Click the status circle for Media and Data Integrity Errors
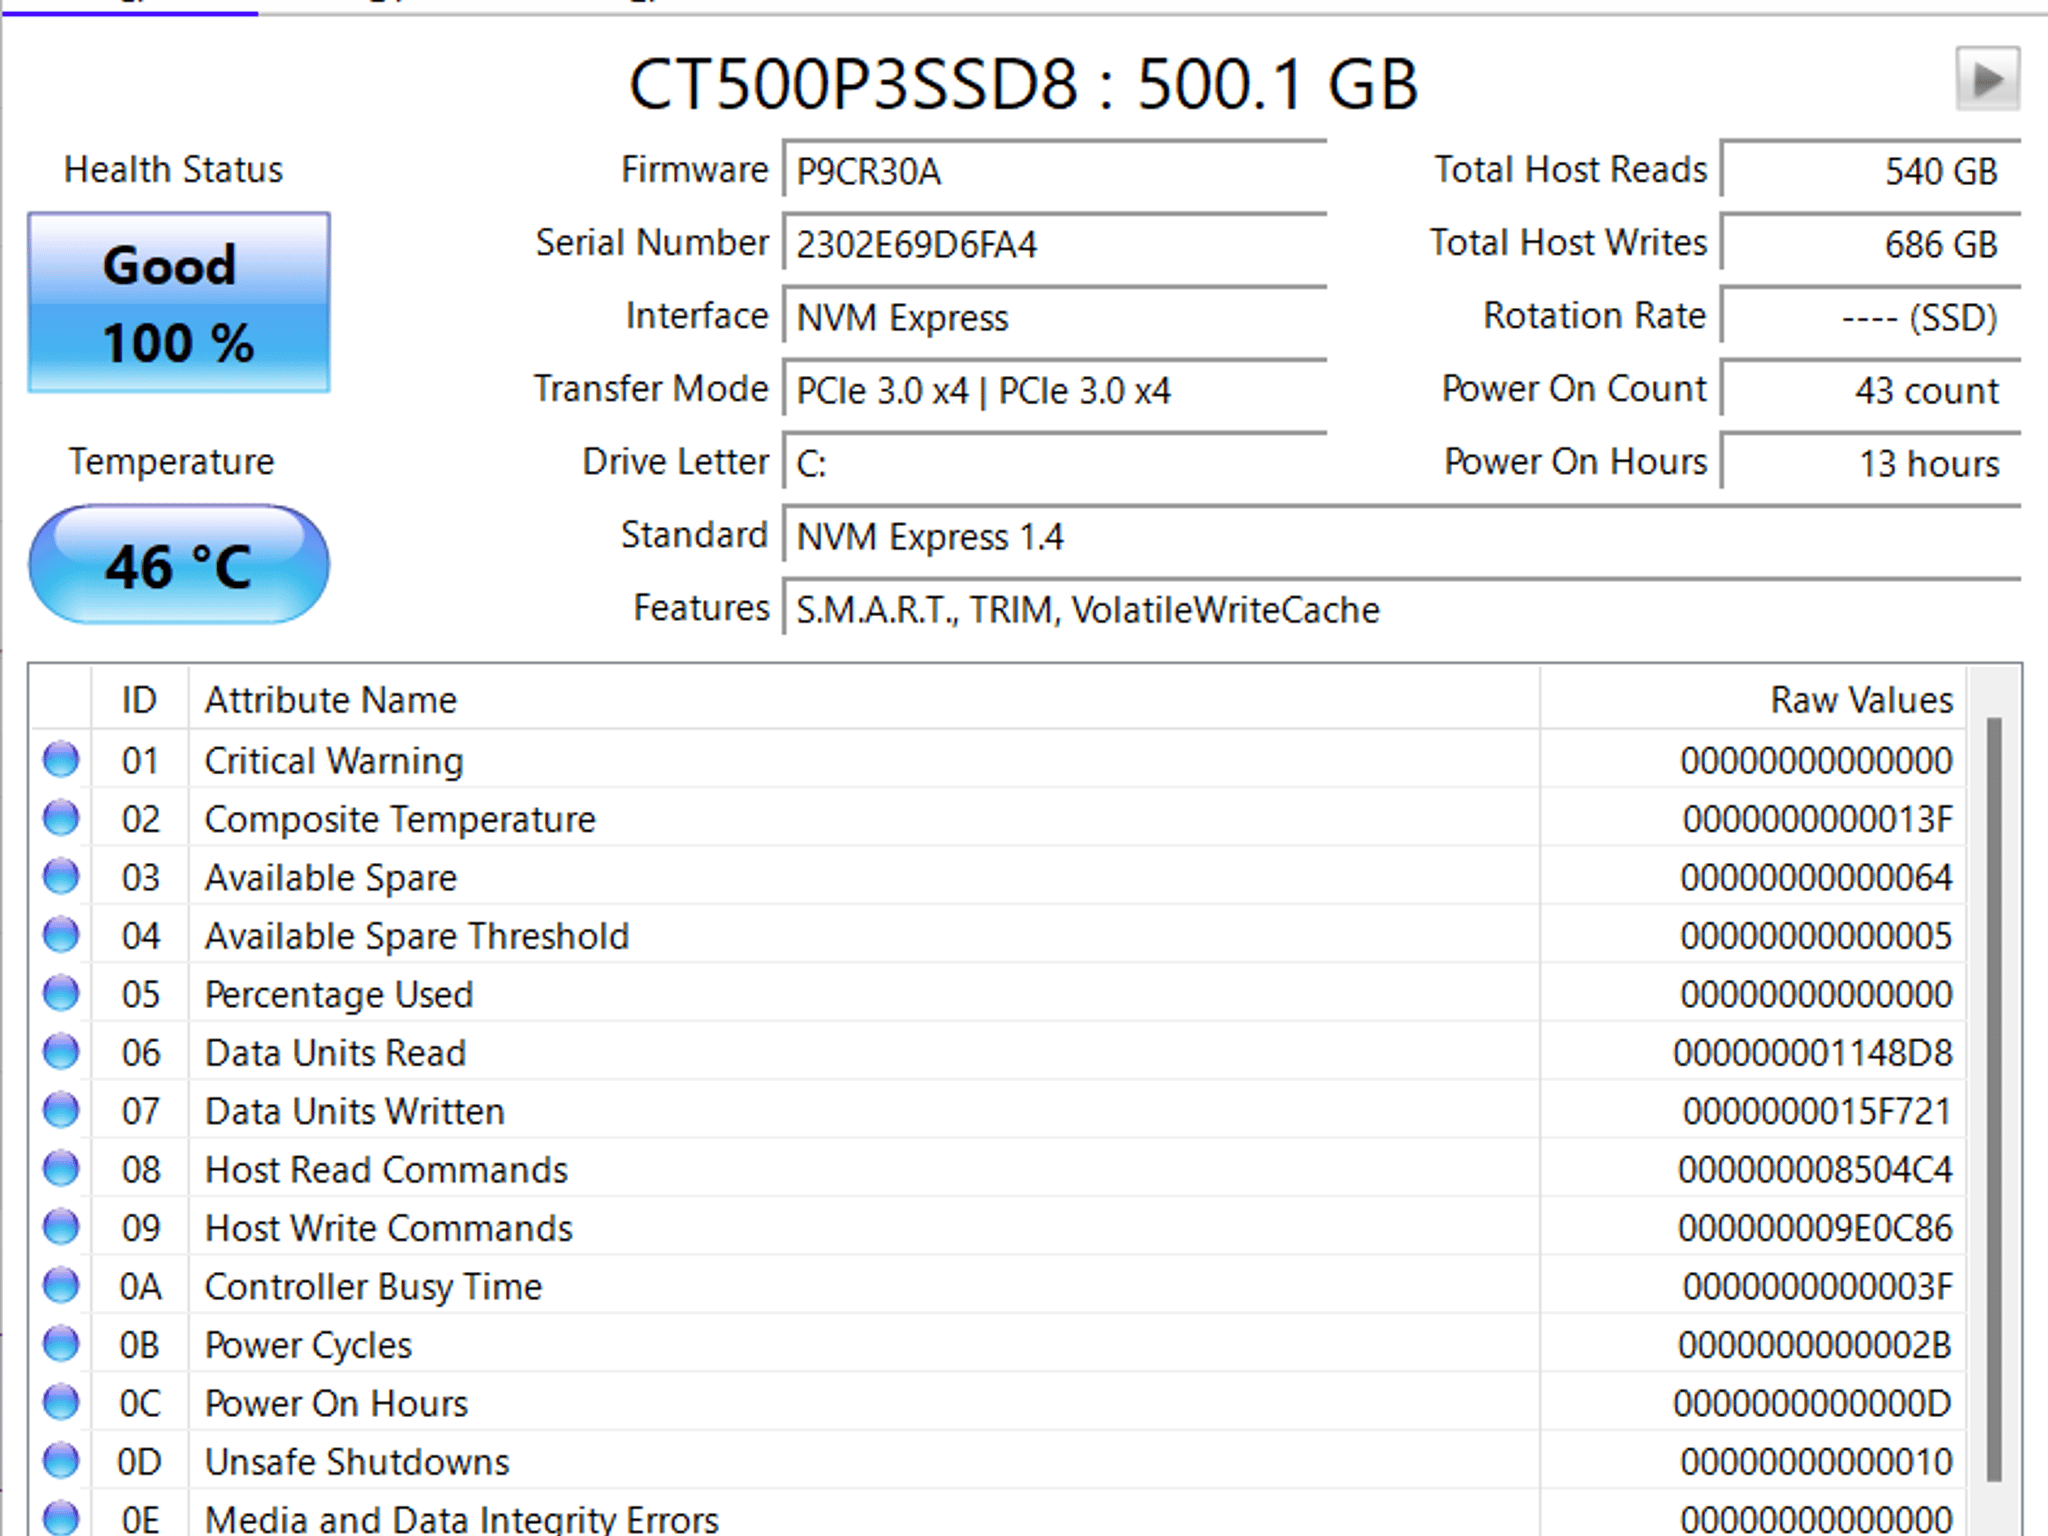 coord(61,1517)
